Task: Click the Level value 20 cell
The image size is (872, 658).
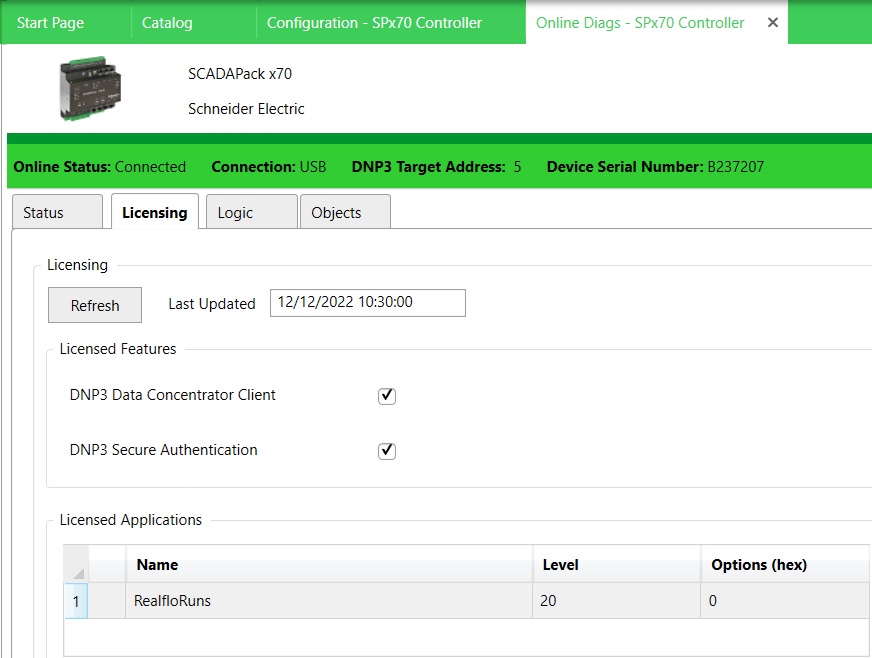Action: [616, 601]
